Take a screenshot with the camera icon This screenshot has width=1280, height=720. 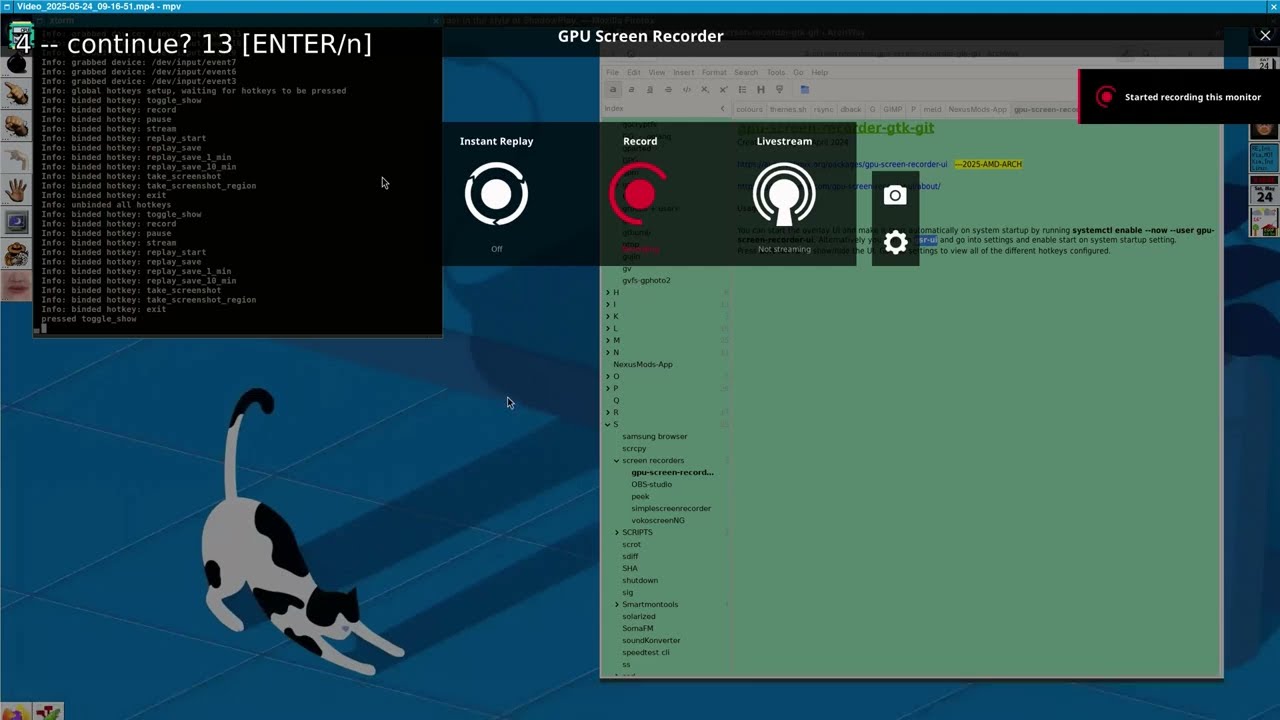pos(895,195)
